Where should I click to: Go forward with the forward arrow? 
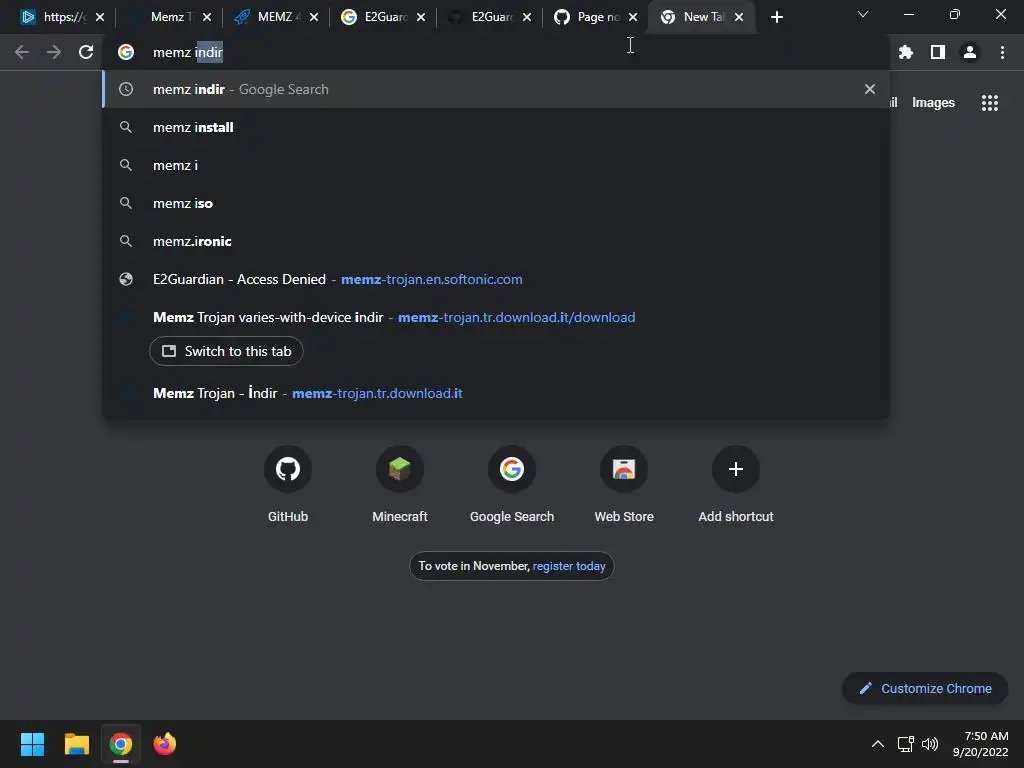tap(54, 52)
